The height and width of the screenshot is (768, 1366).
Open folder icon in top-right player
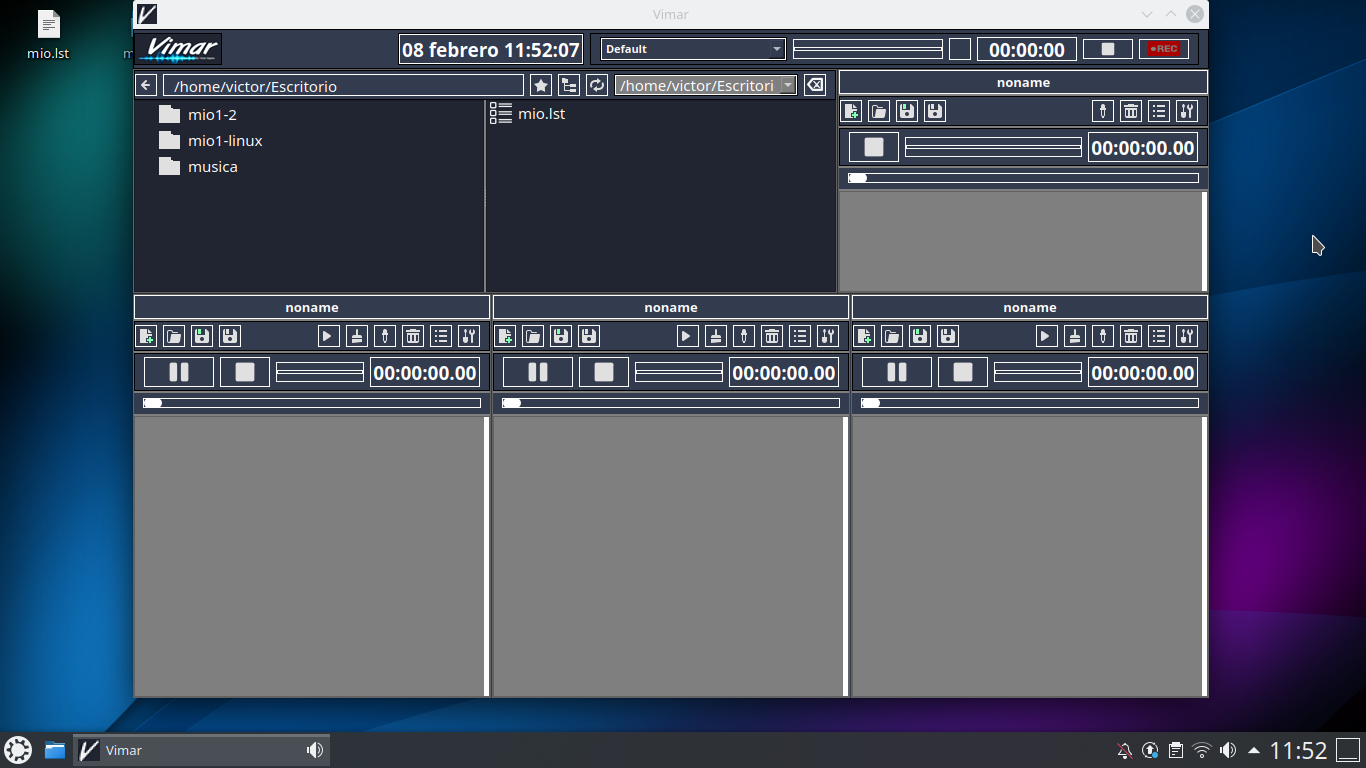[879, 111]
